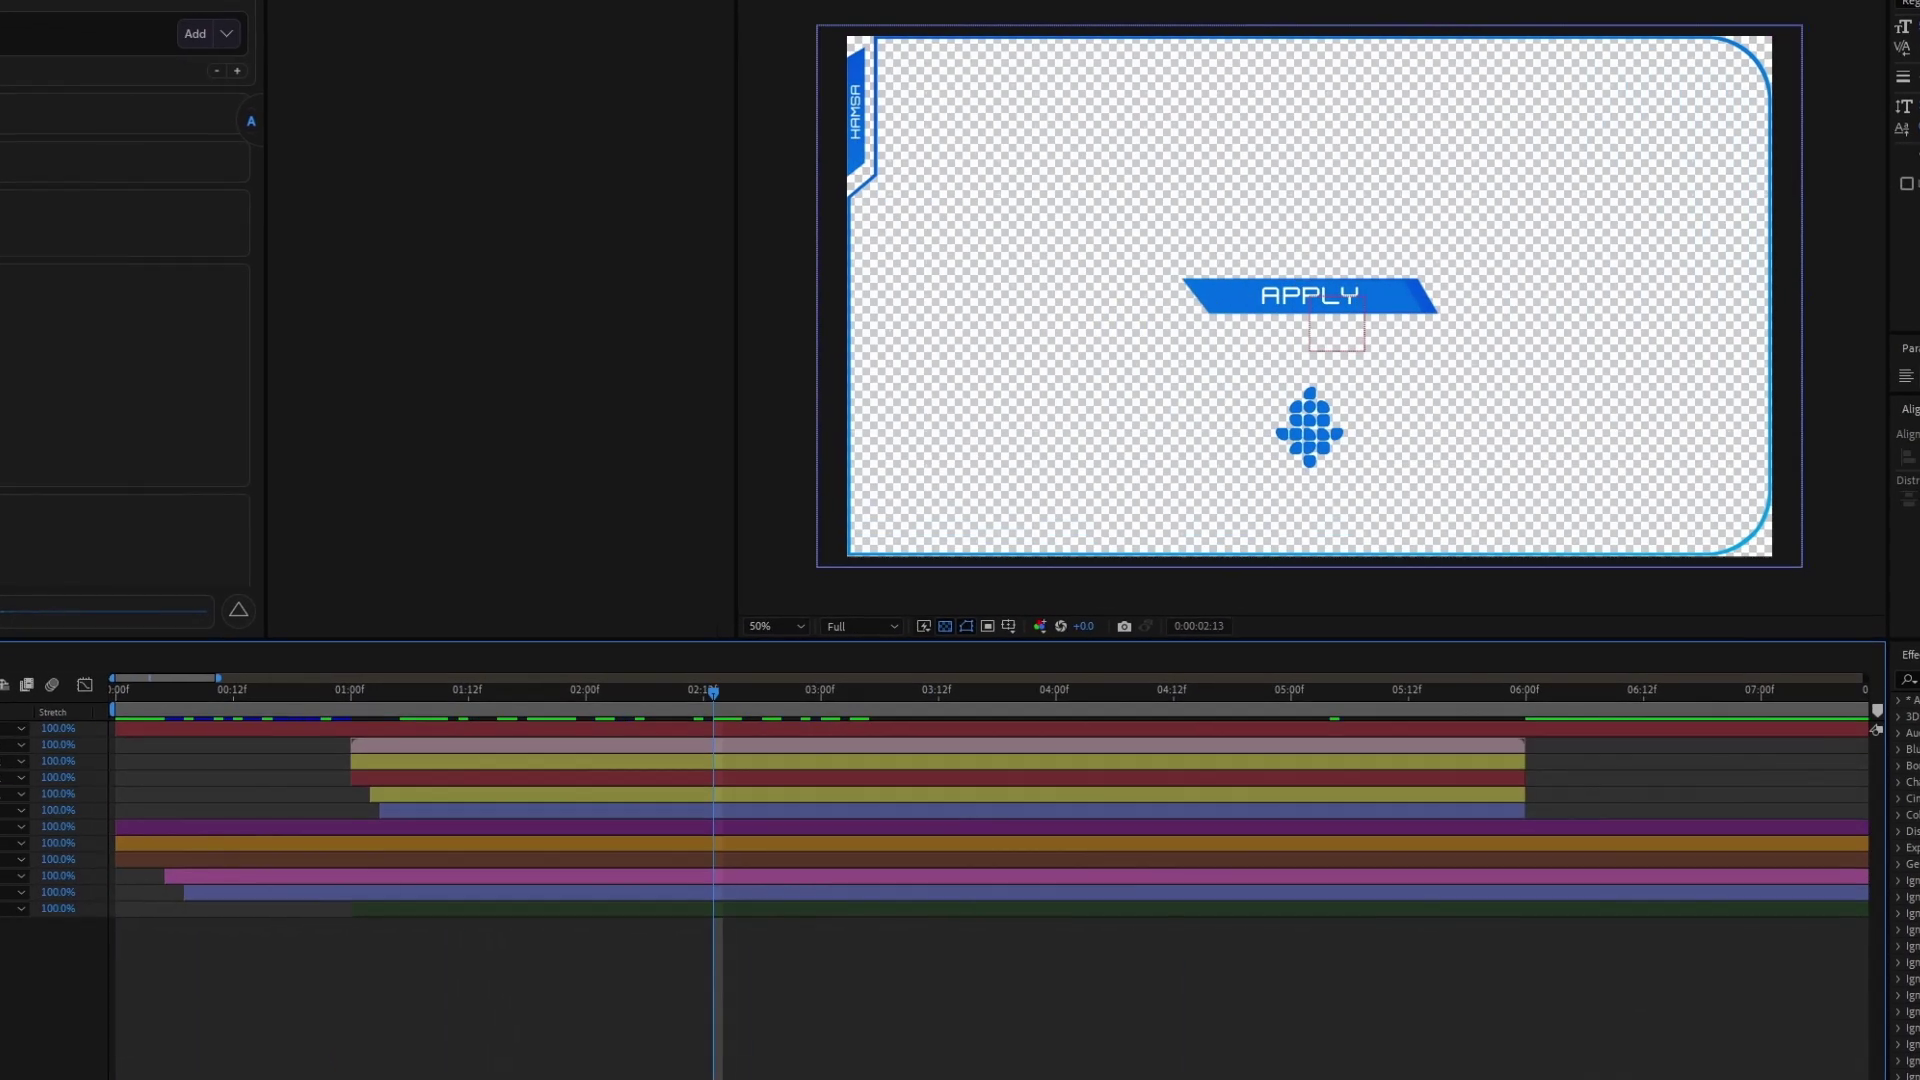
Task: Enable motion blur icon in the timeline
Action: point(52,685)
